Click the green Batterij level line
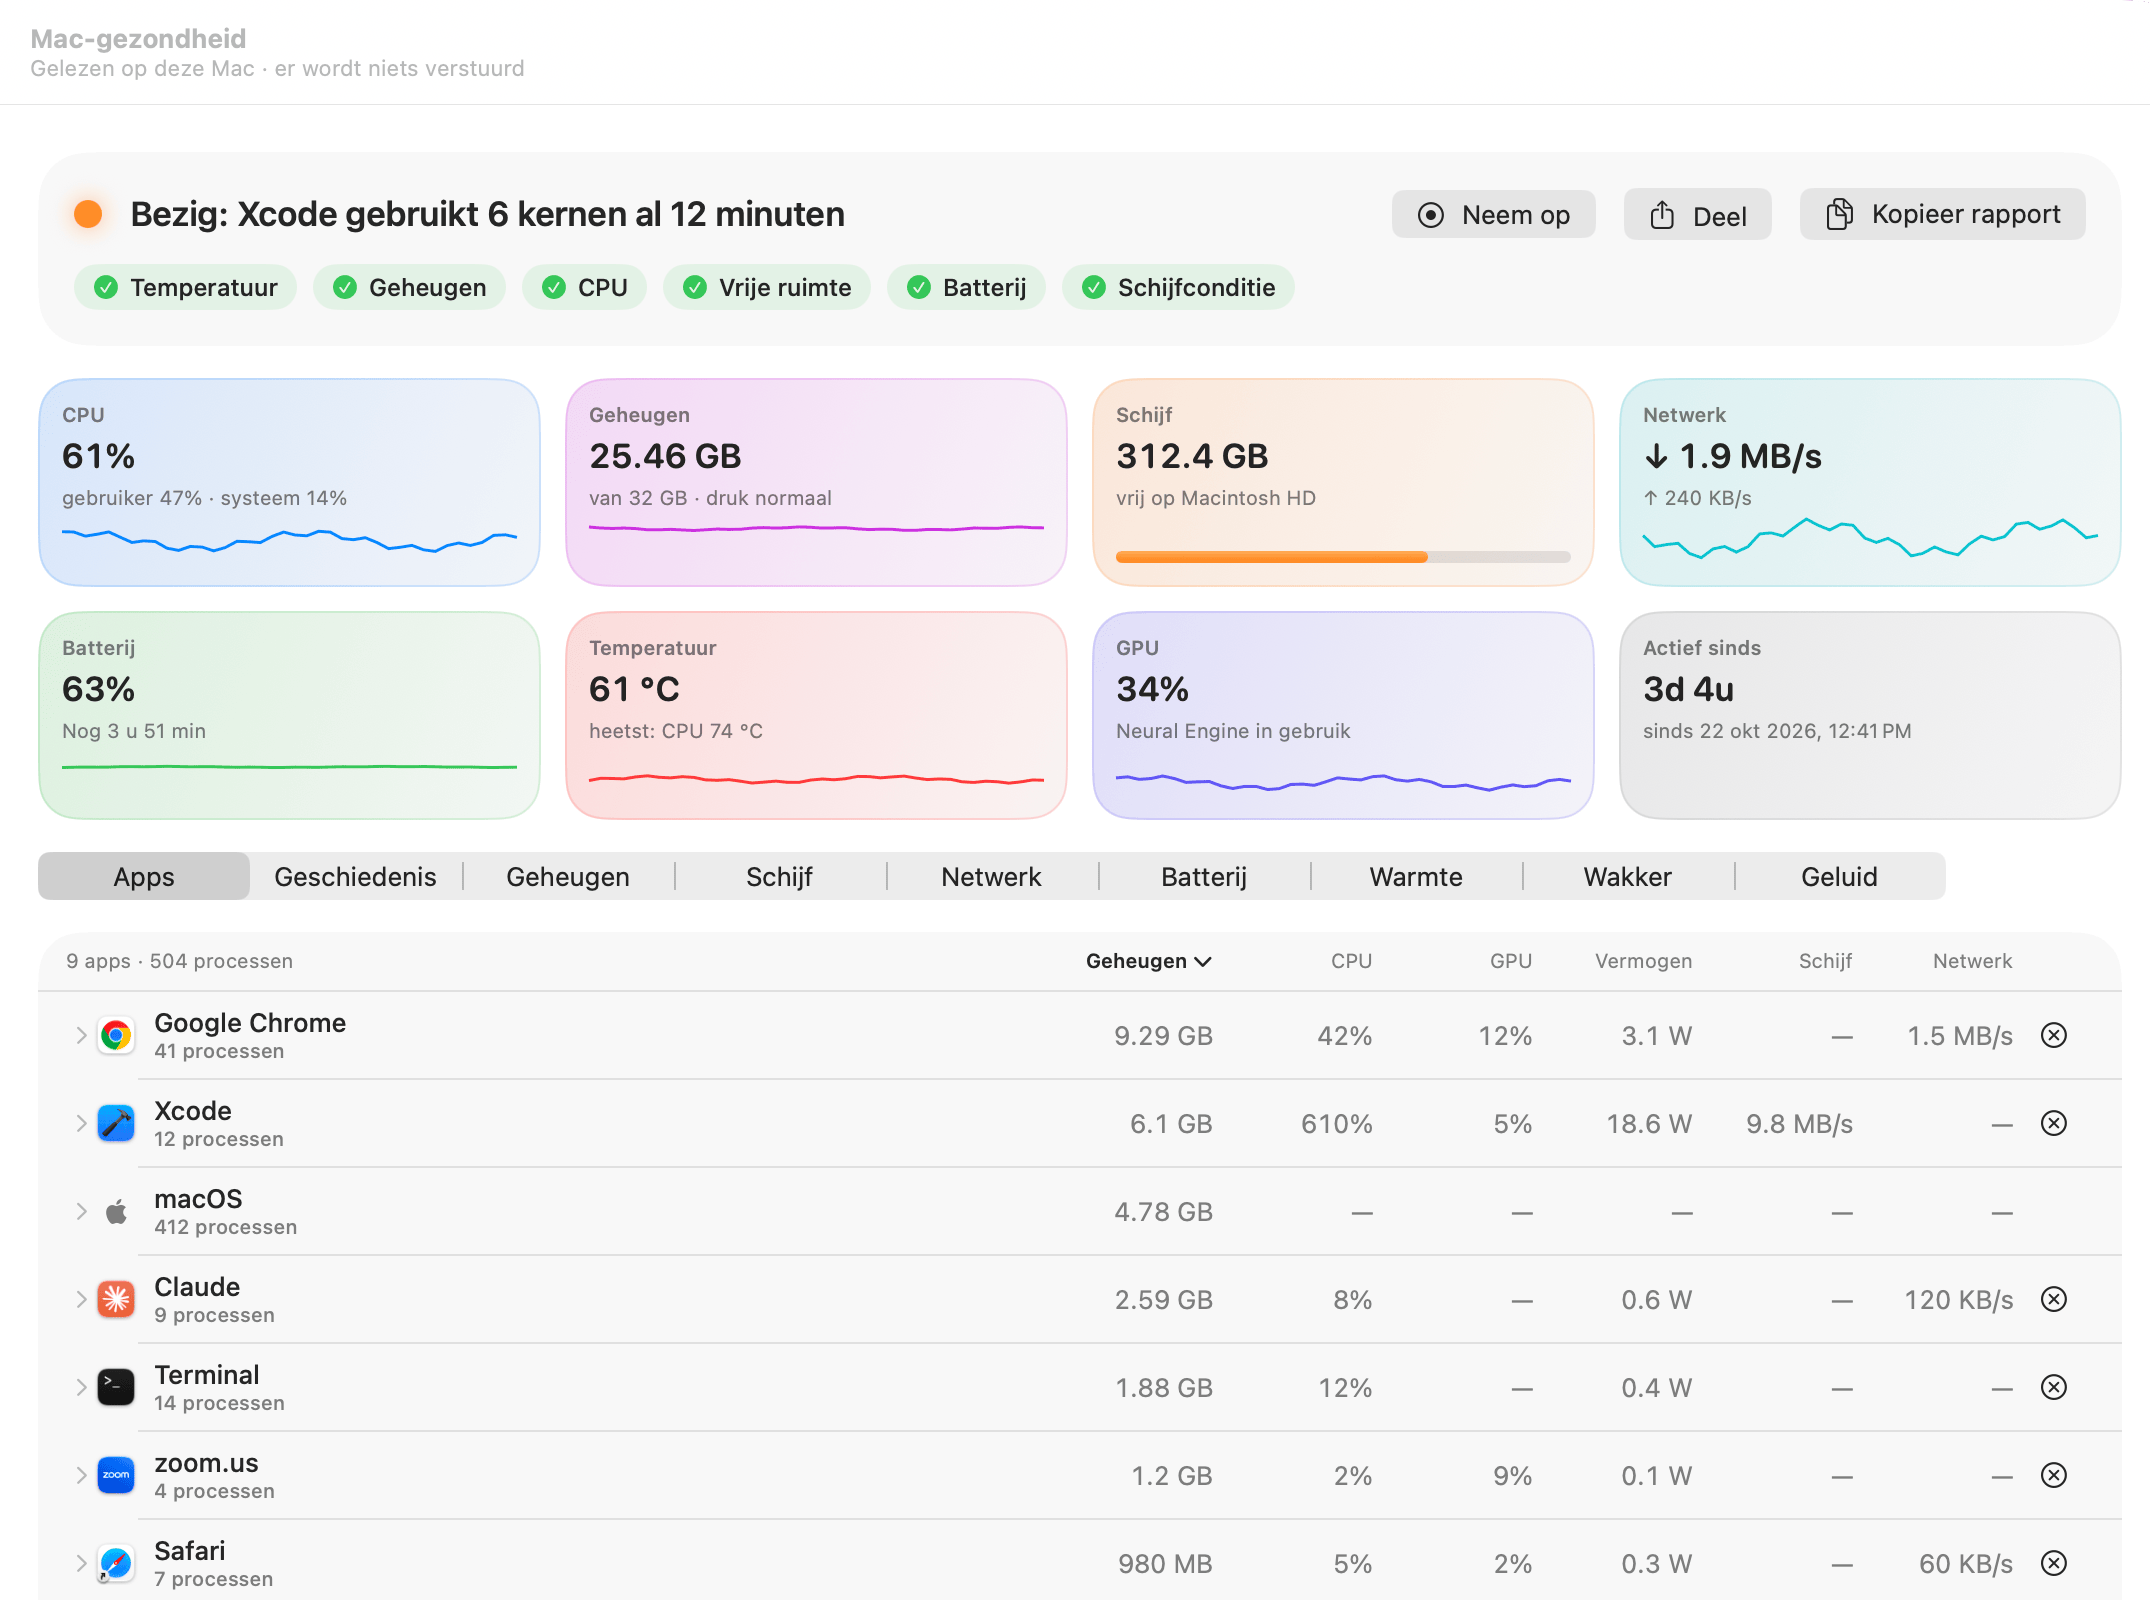Image resolution: width=2150 pixels, height=1600 pixels. pos(289,767)
